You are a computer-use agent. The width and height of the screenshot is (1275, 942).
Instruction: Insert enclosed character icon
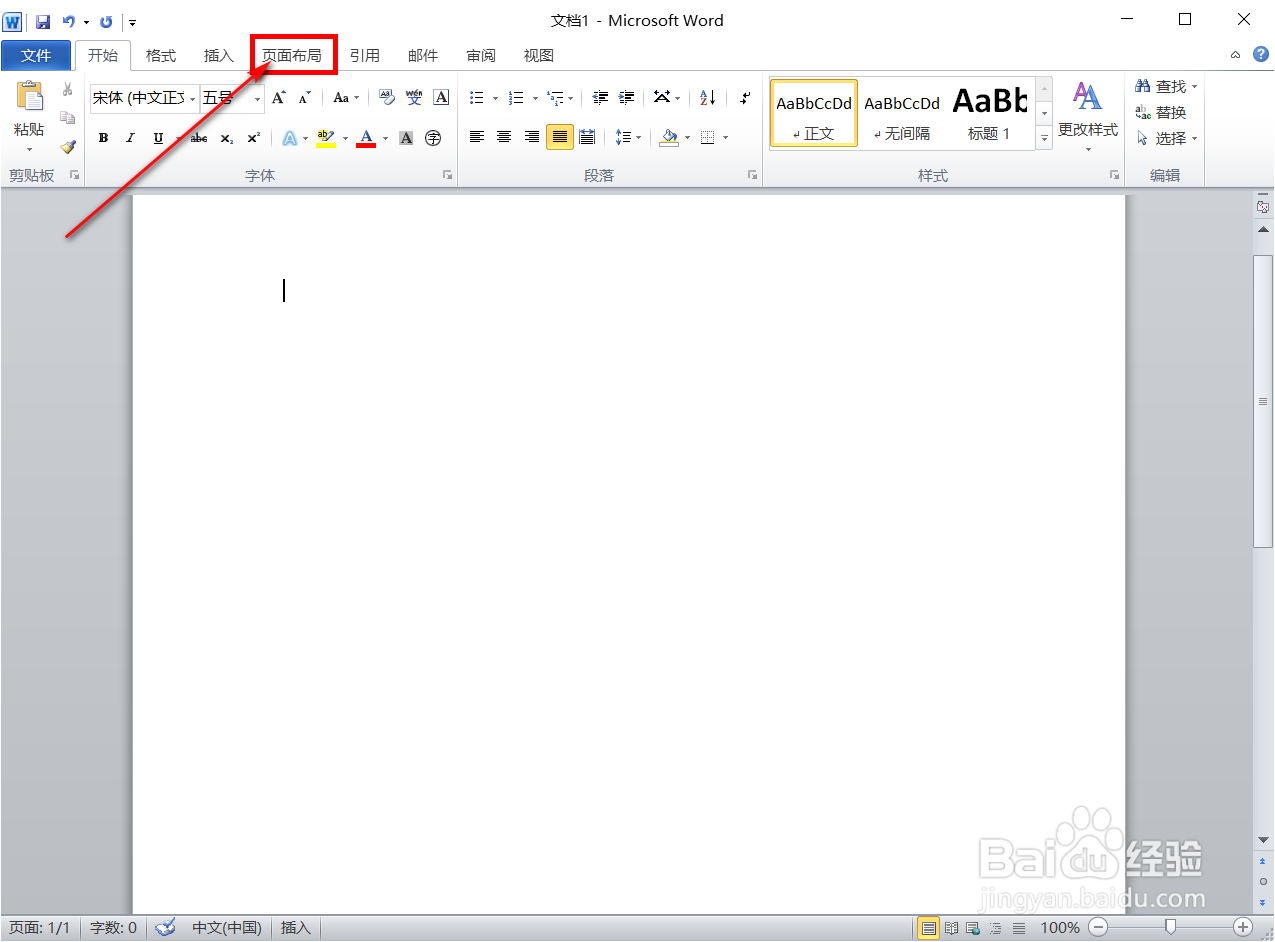click(433, 138)
